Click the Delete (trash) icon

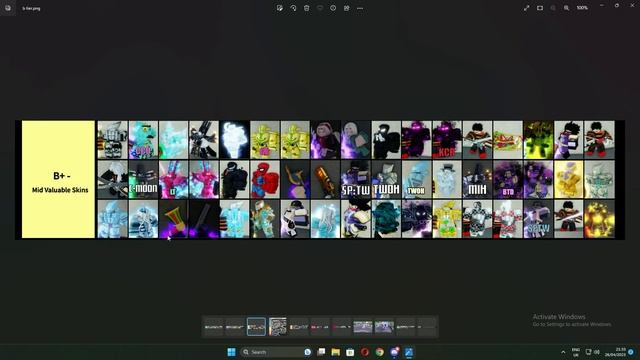(307, 8)
